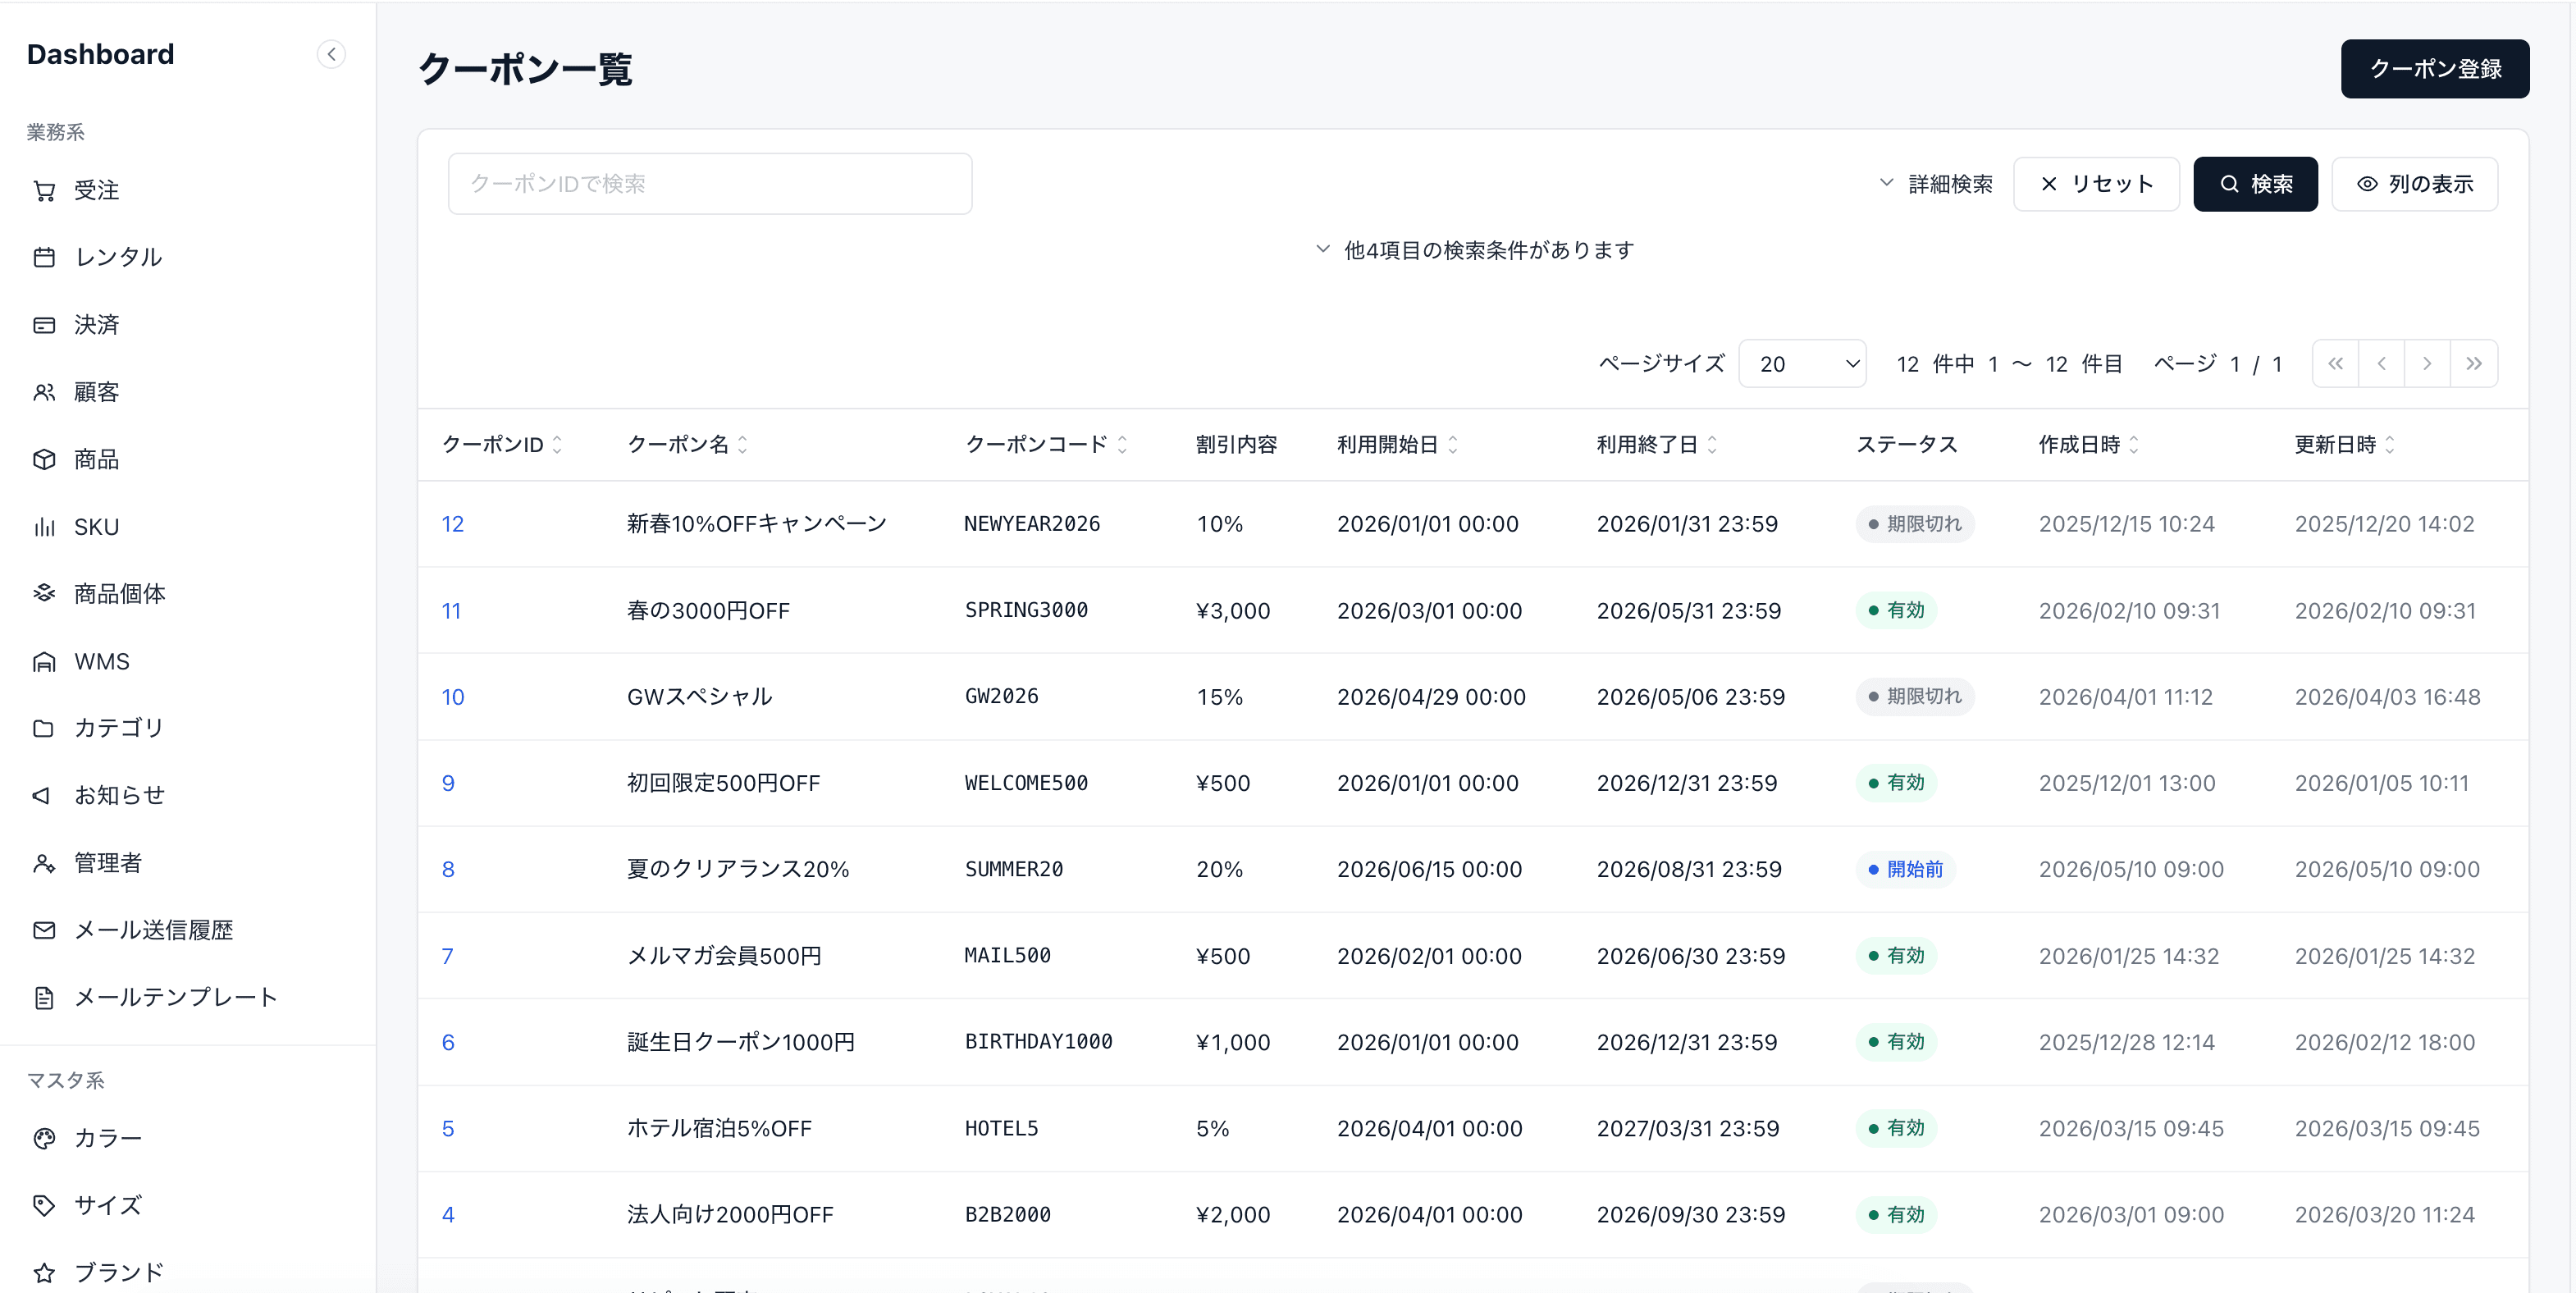Click the BIRTHDAY1000 coupon code cell

point(1039,1042)
